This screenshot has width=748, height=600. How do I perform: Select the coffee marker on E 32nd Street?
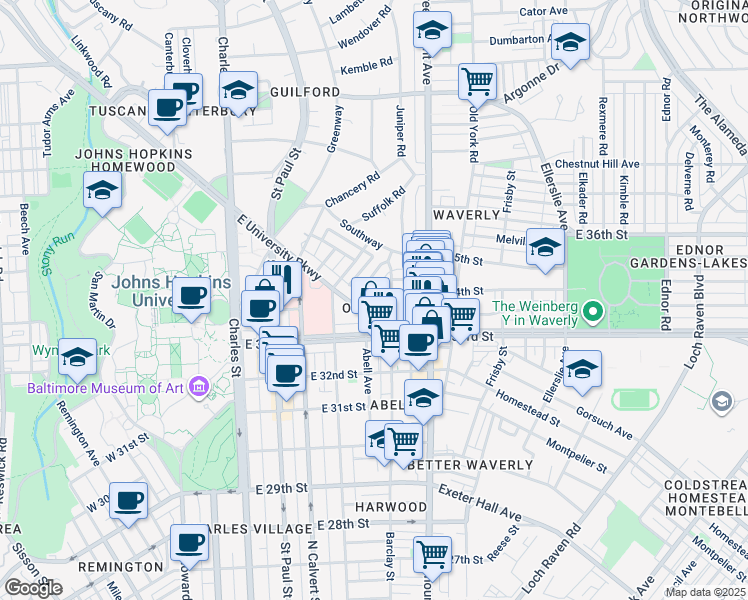click(287, 374)
